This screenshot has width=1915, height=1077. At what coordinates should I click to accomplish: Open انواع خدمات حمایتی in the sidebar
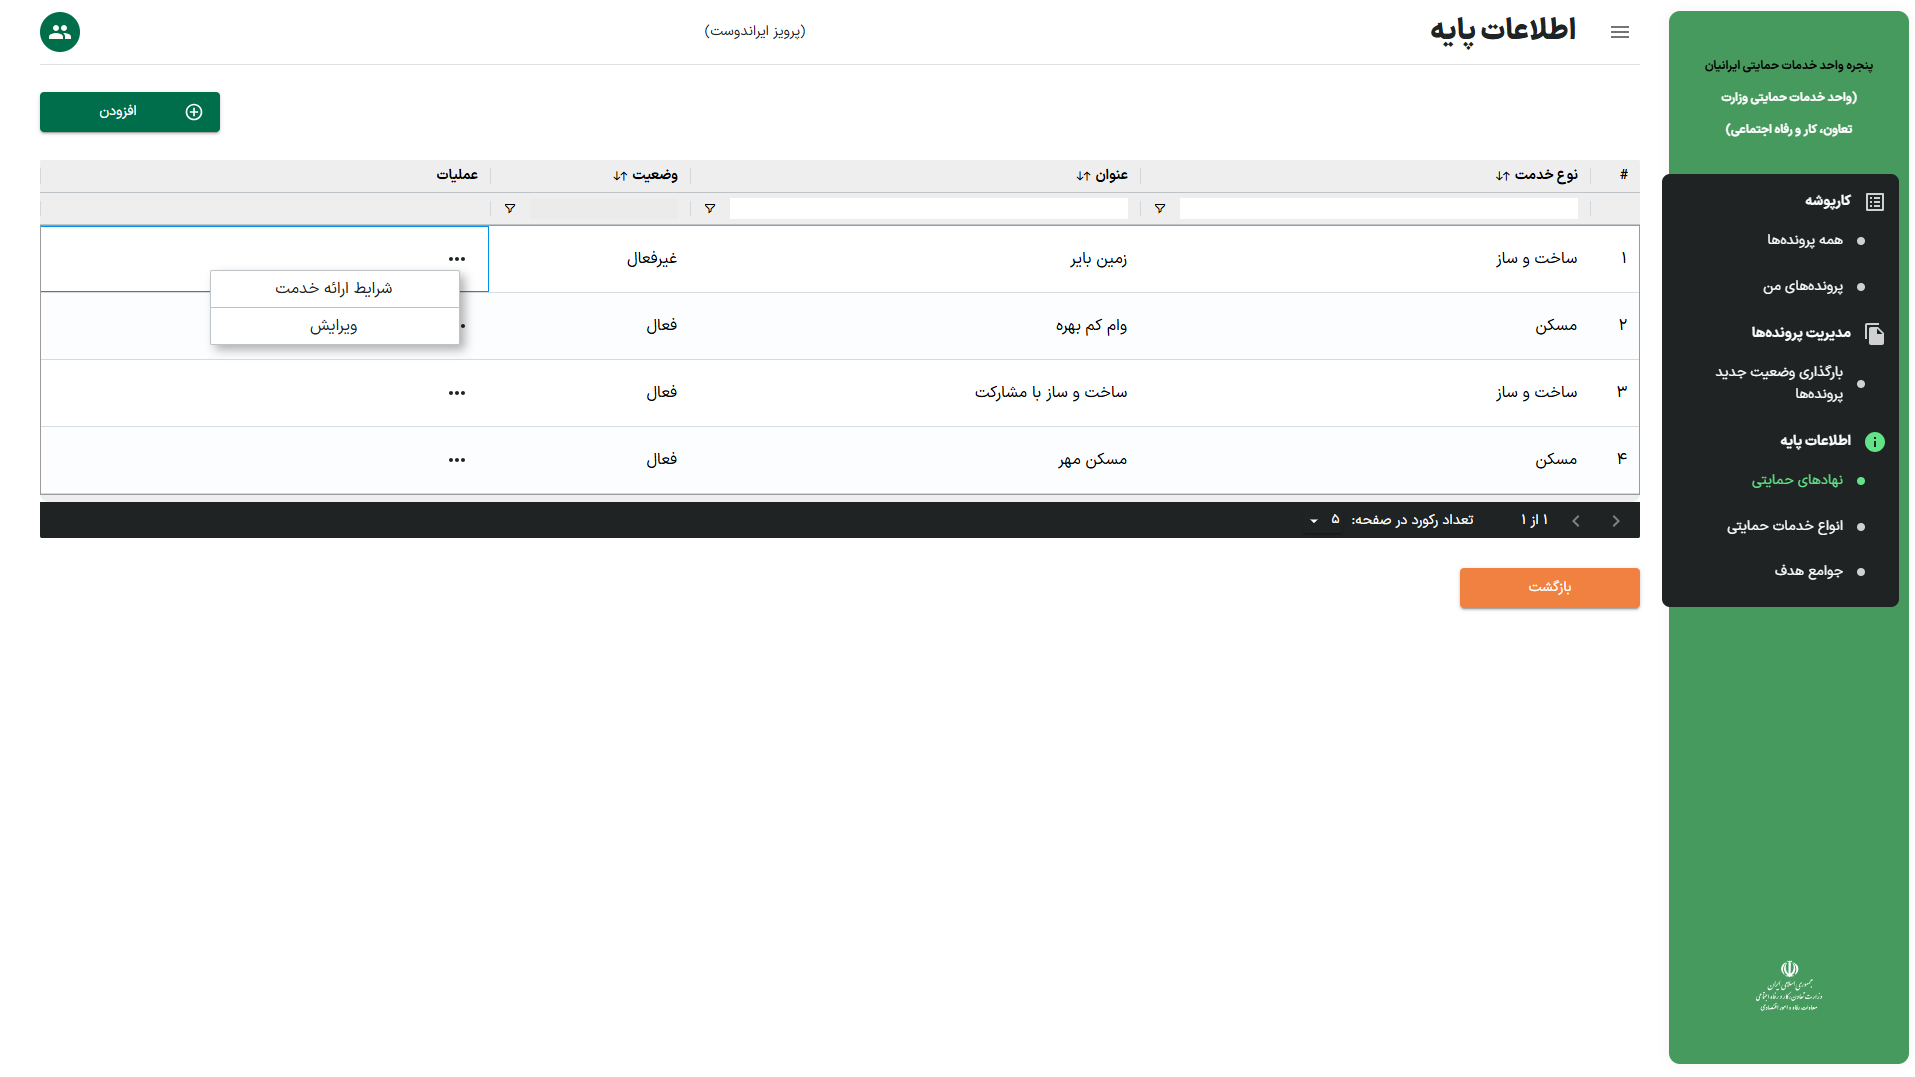[x=1784, y=526]
